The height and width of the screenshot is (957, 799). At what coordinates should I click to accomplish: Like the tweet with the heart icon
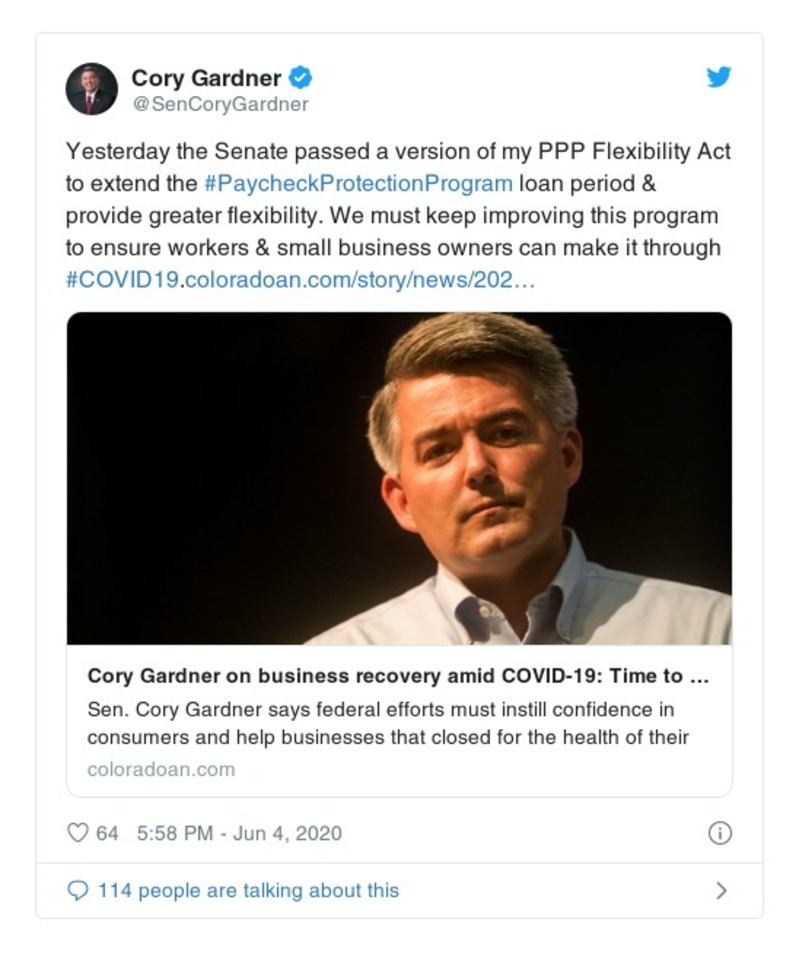(77, 833)
